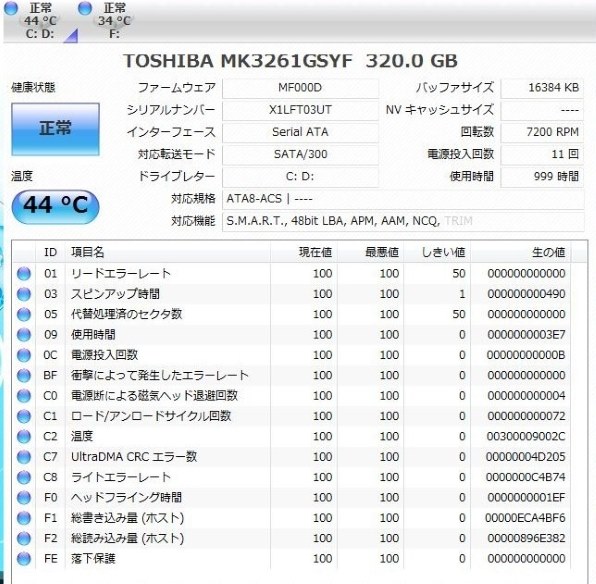Click the status orb on F: tab
The image size is (596, 584).
coord(85,8)
